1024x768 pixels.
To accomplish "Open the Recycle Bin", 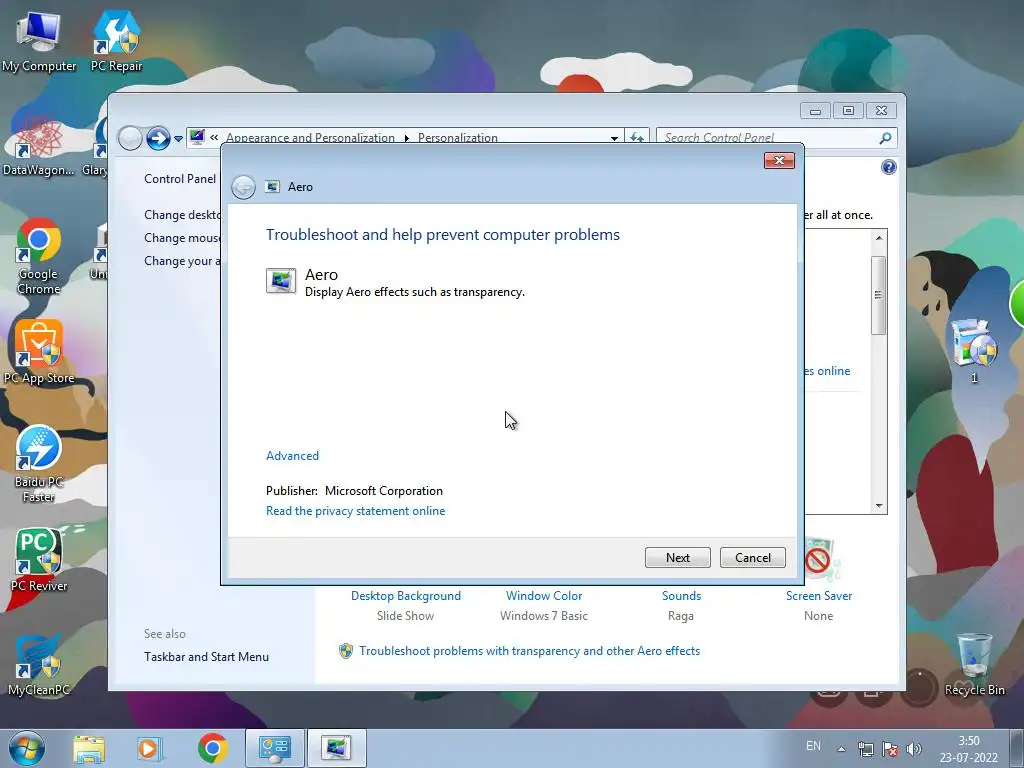I will coord(974,664).
